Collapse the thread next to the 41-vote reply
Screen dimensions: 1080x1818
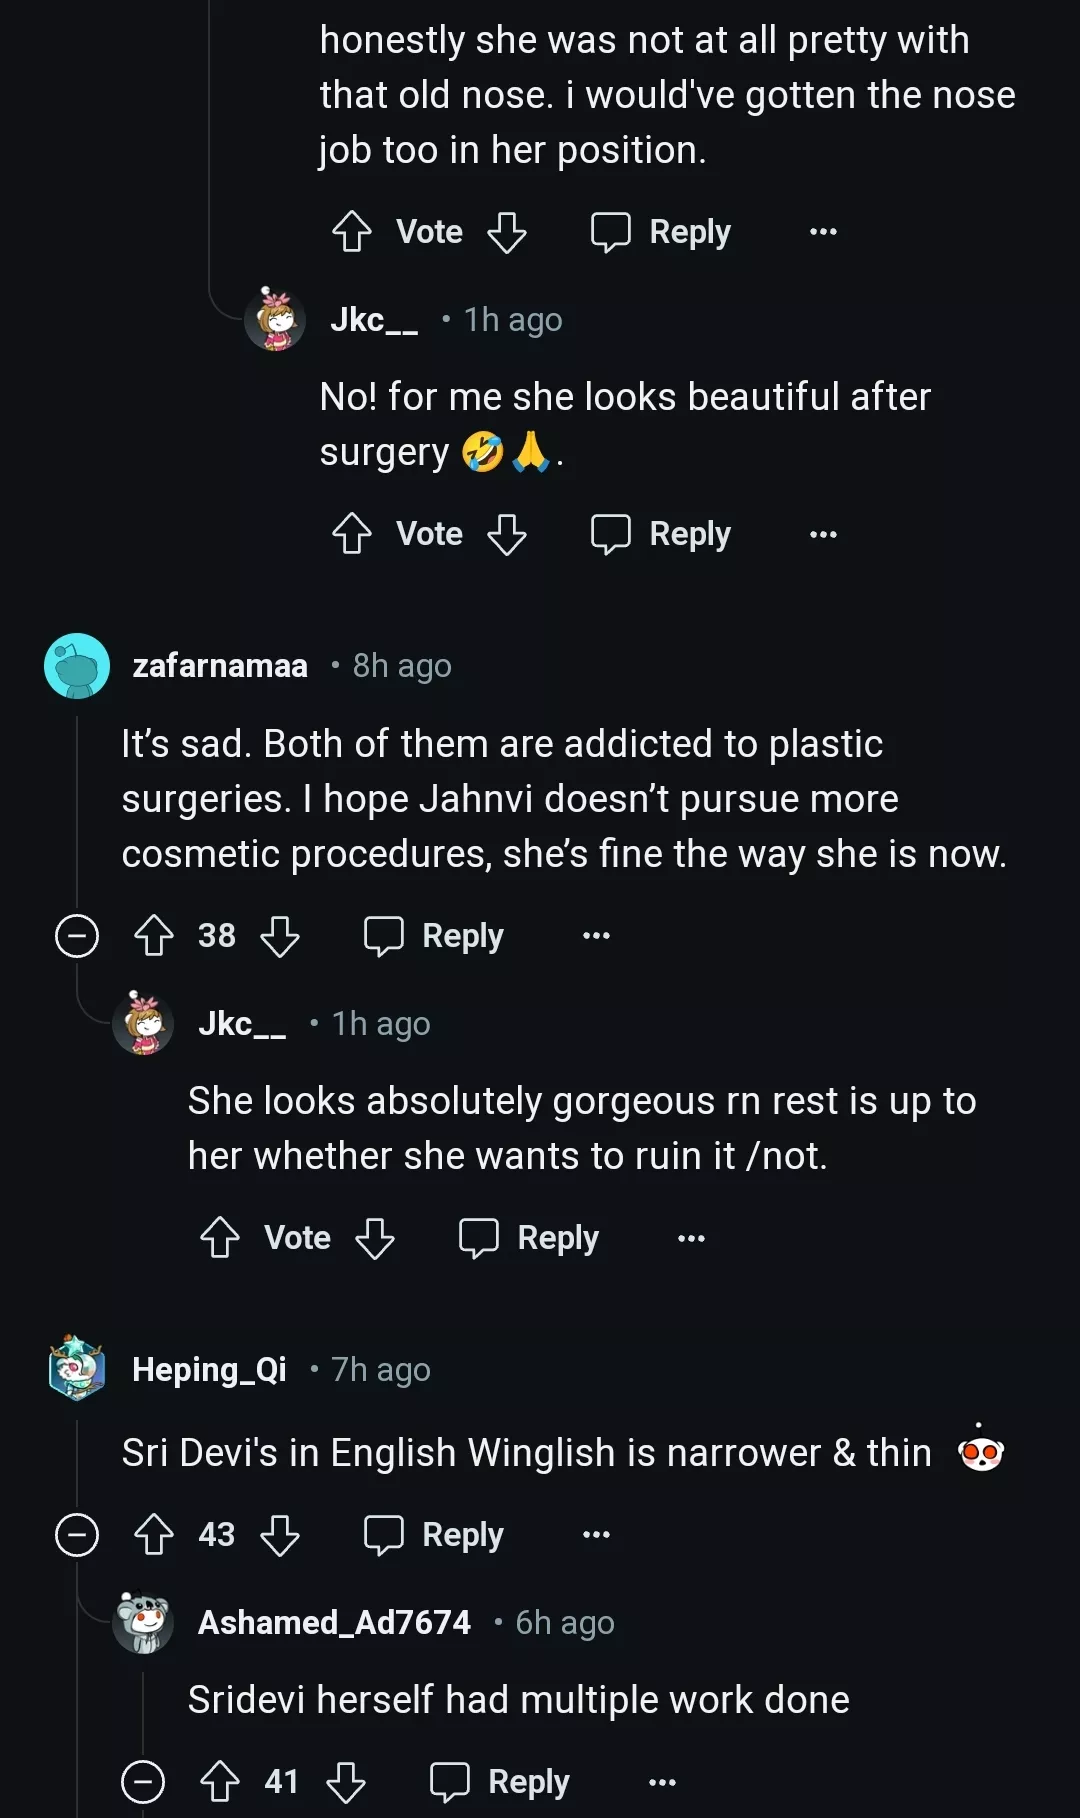point(145,1780)
